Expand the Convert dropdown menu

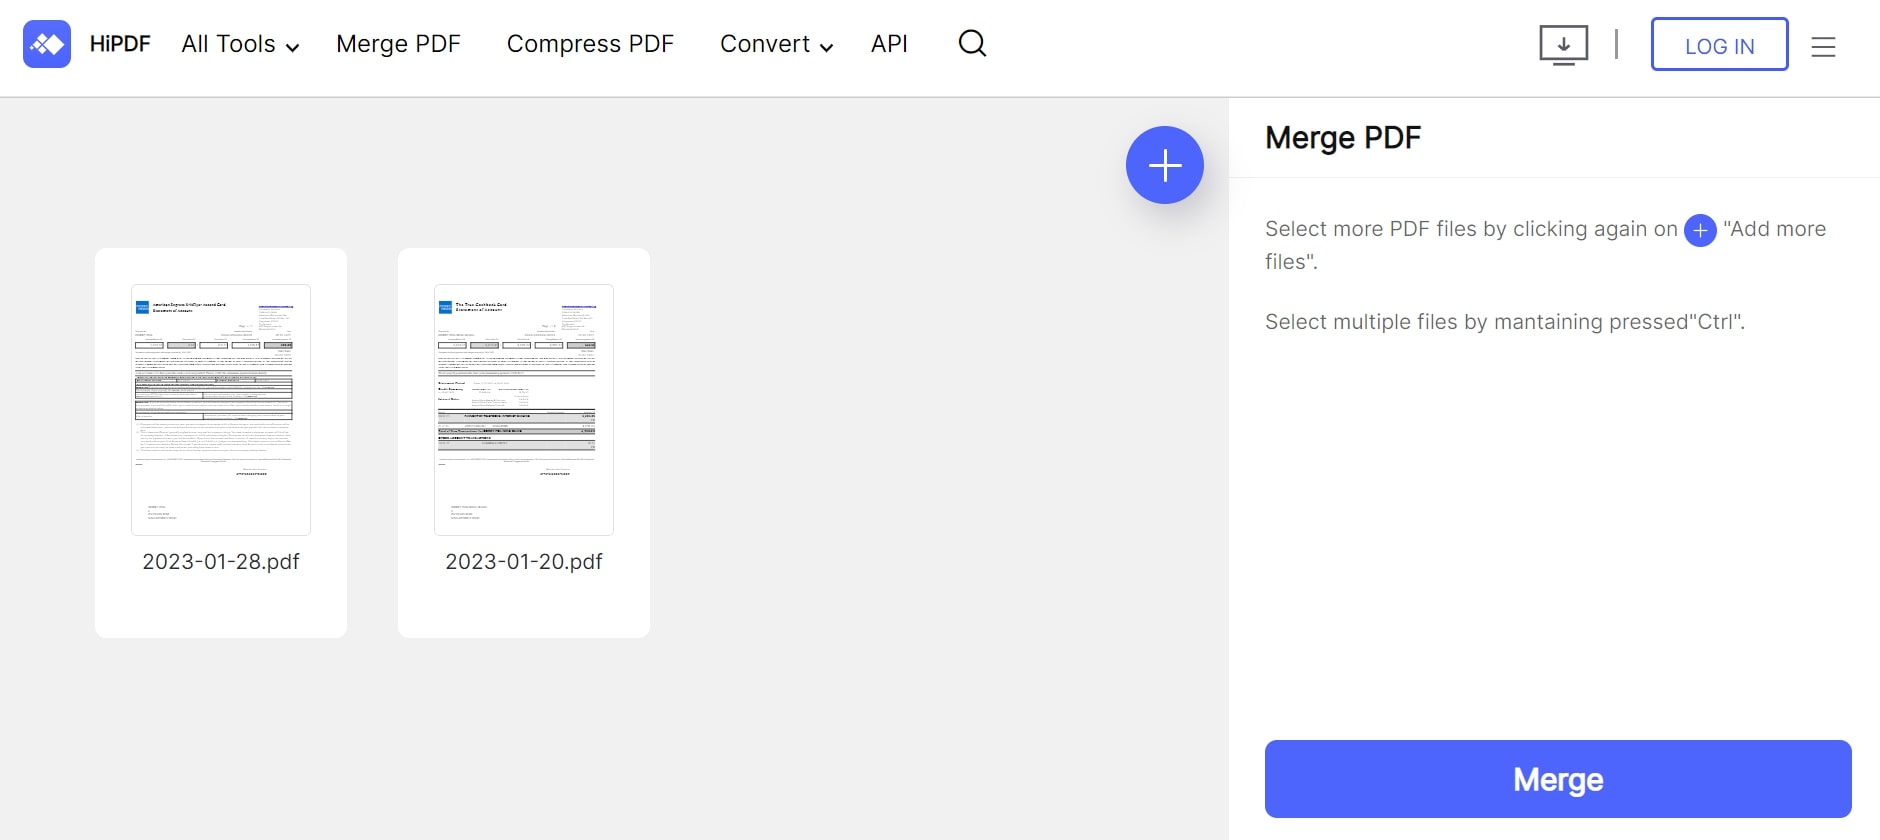click(776, 44)
